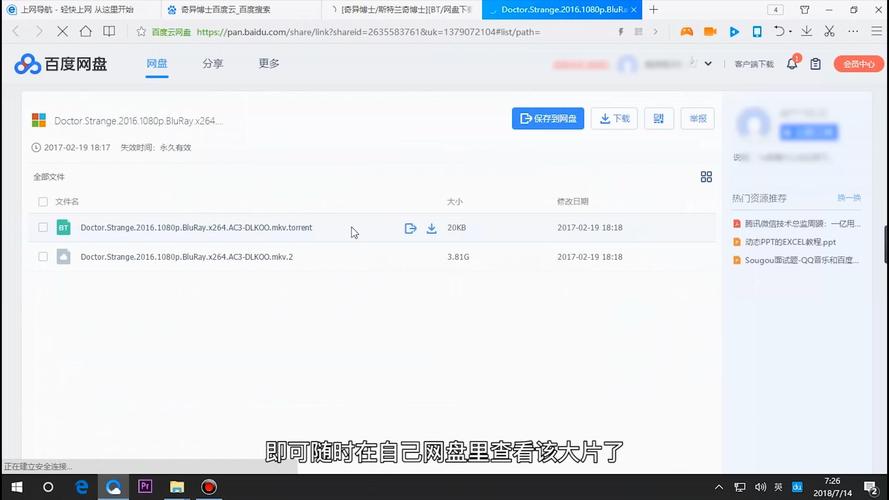Click the green BT file type icon
Image resolution: width=889 pixels, height=500 pixels.
coord(64,227)
